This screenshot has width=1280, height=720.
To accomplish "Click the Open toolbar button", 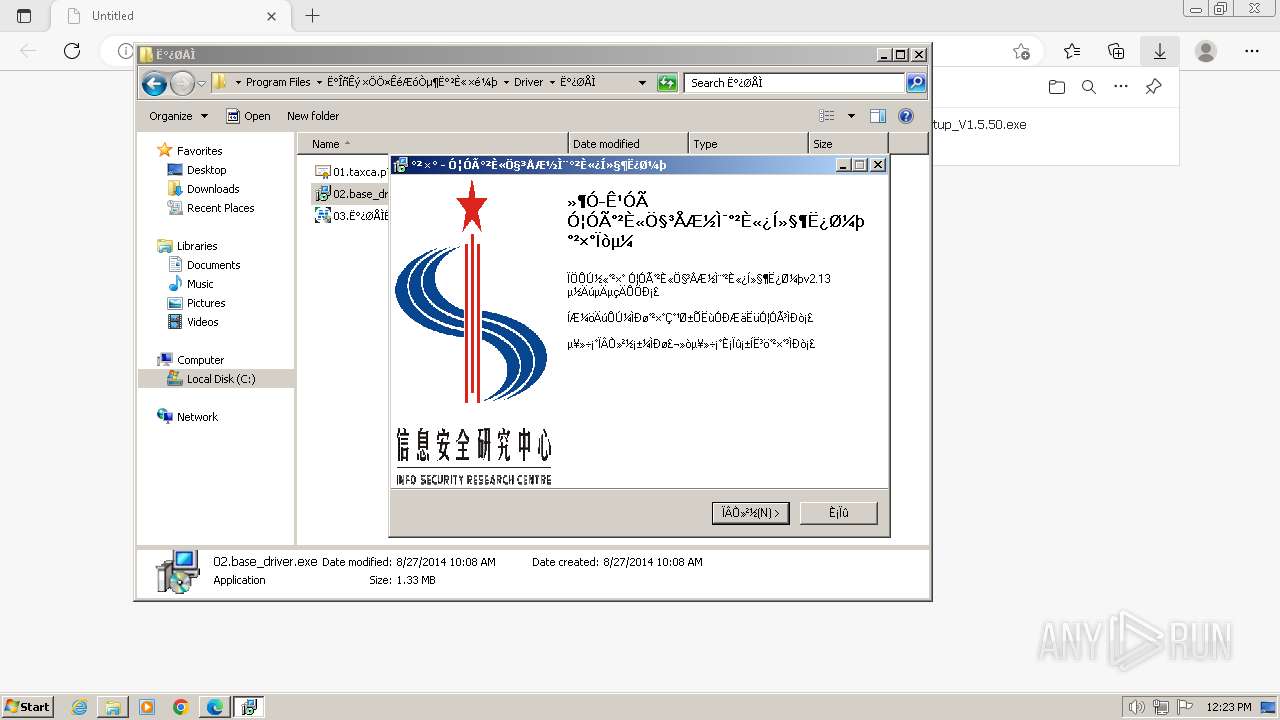I will pyautogui.click(x=248, y=116).
